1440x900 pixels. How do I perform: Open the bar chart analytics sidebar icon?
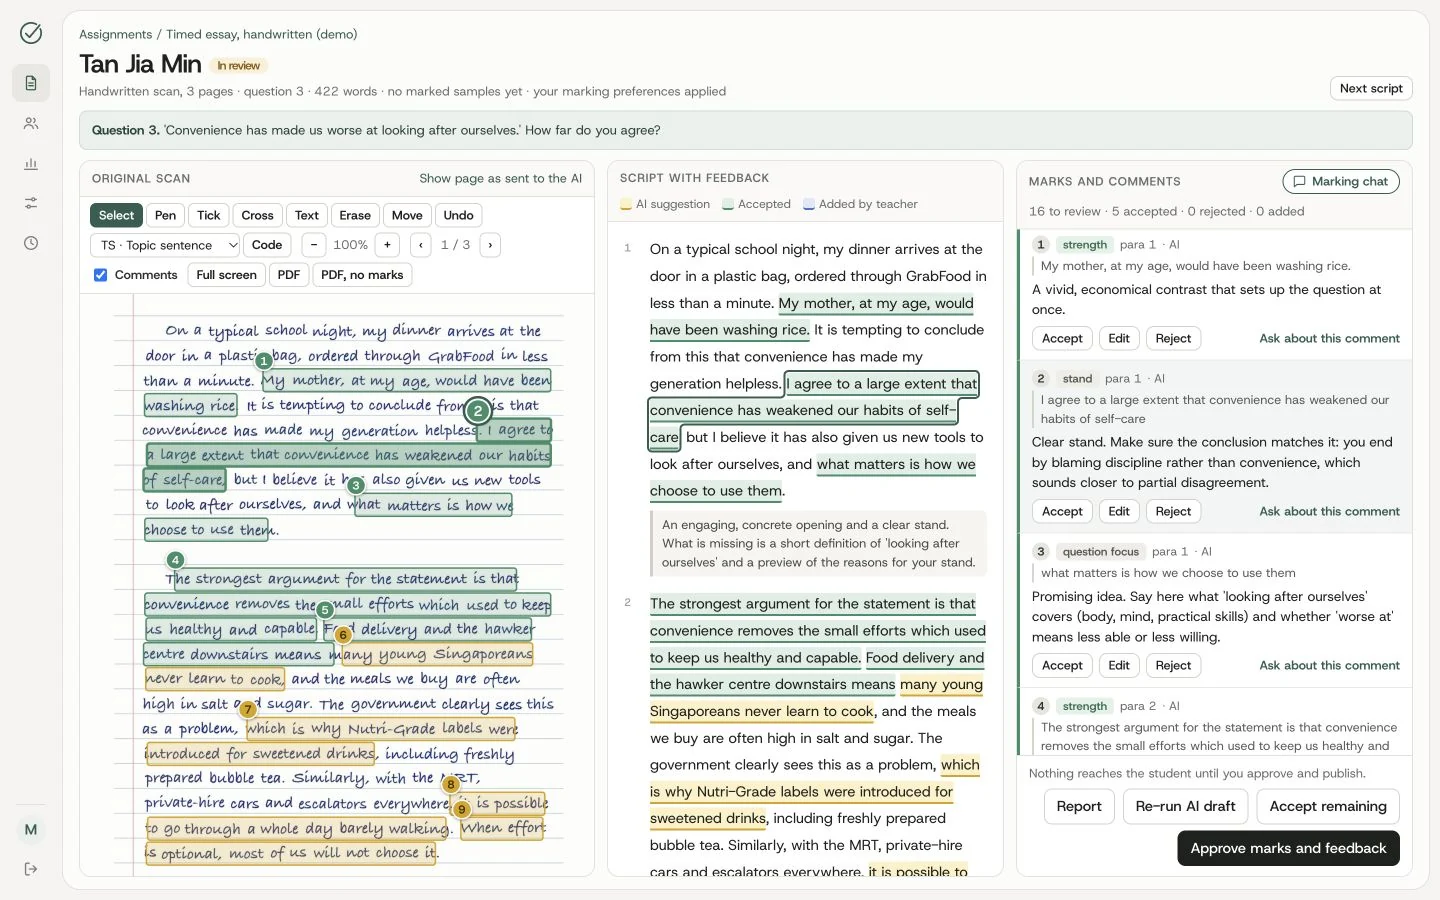pyautogui.click(x=31, y=164)
